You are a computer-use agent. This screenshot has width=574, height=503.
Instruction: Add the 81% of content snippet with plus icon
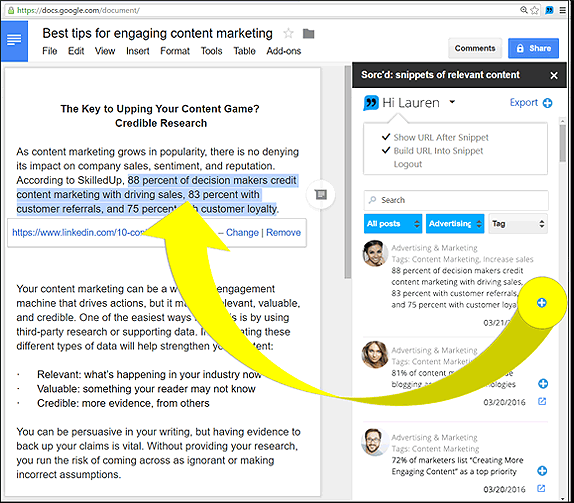point(543,383)
